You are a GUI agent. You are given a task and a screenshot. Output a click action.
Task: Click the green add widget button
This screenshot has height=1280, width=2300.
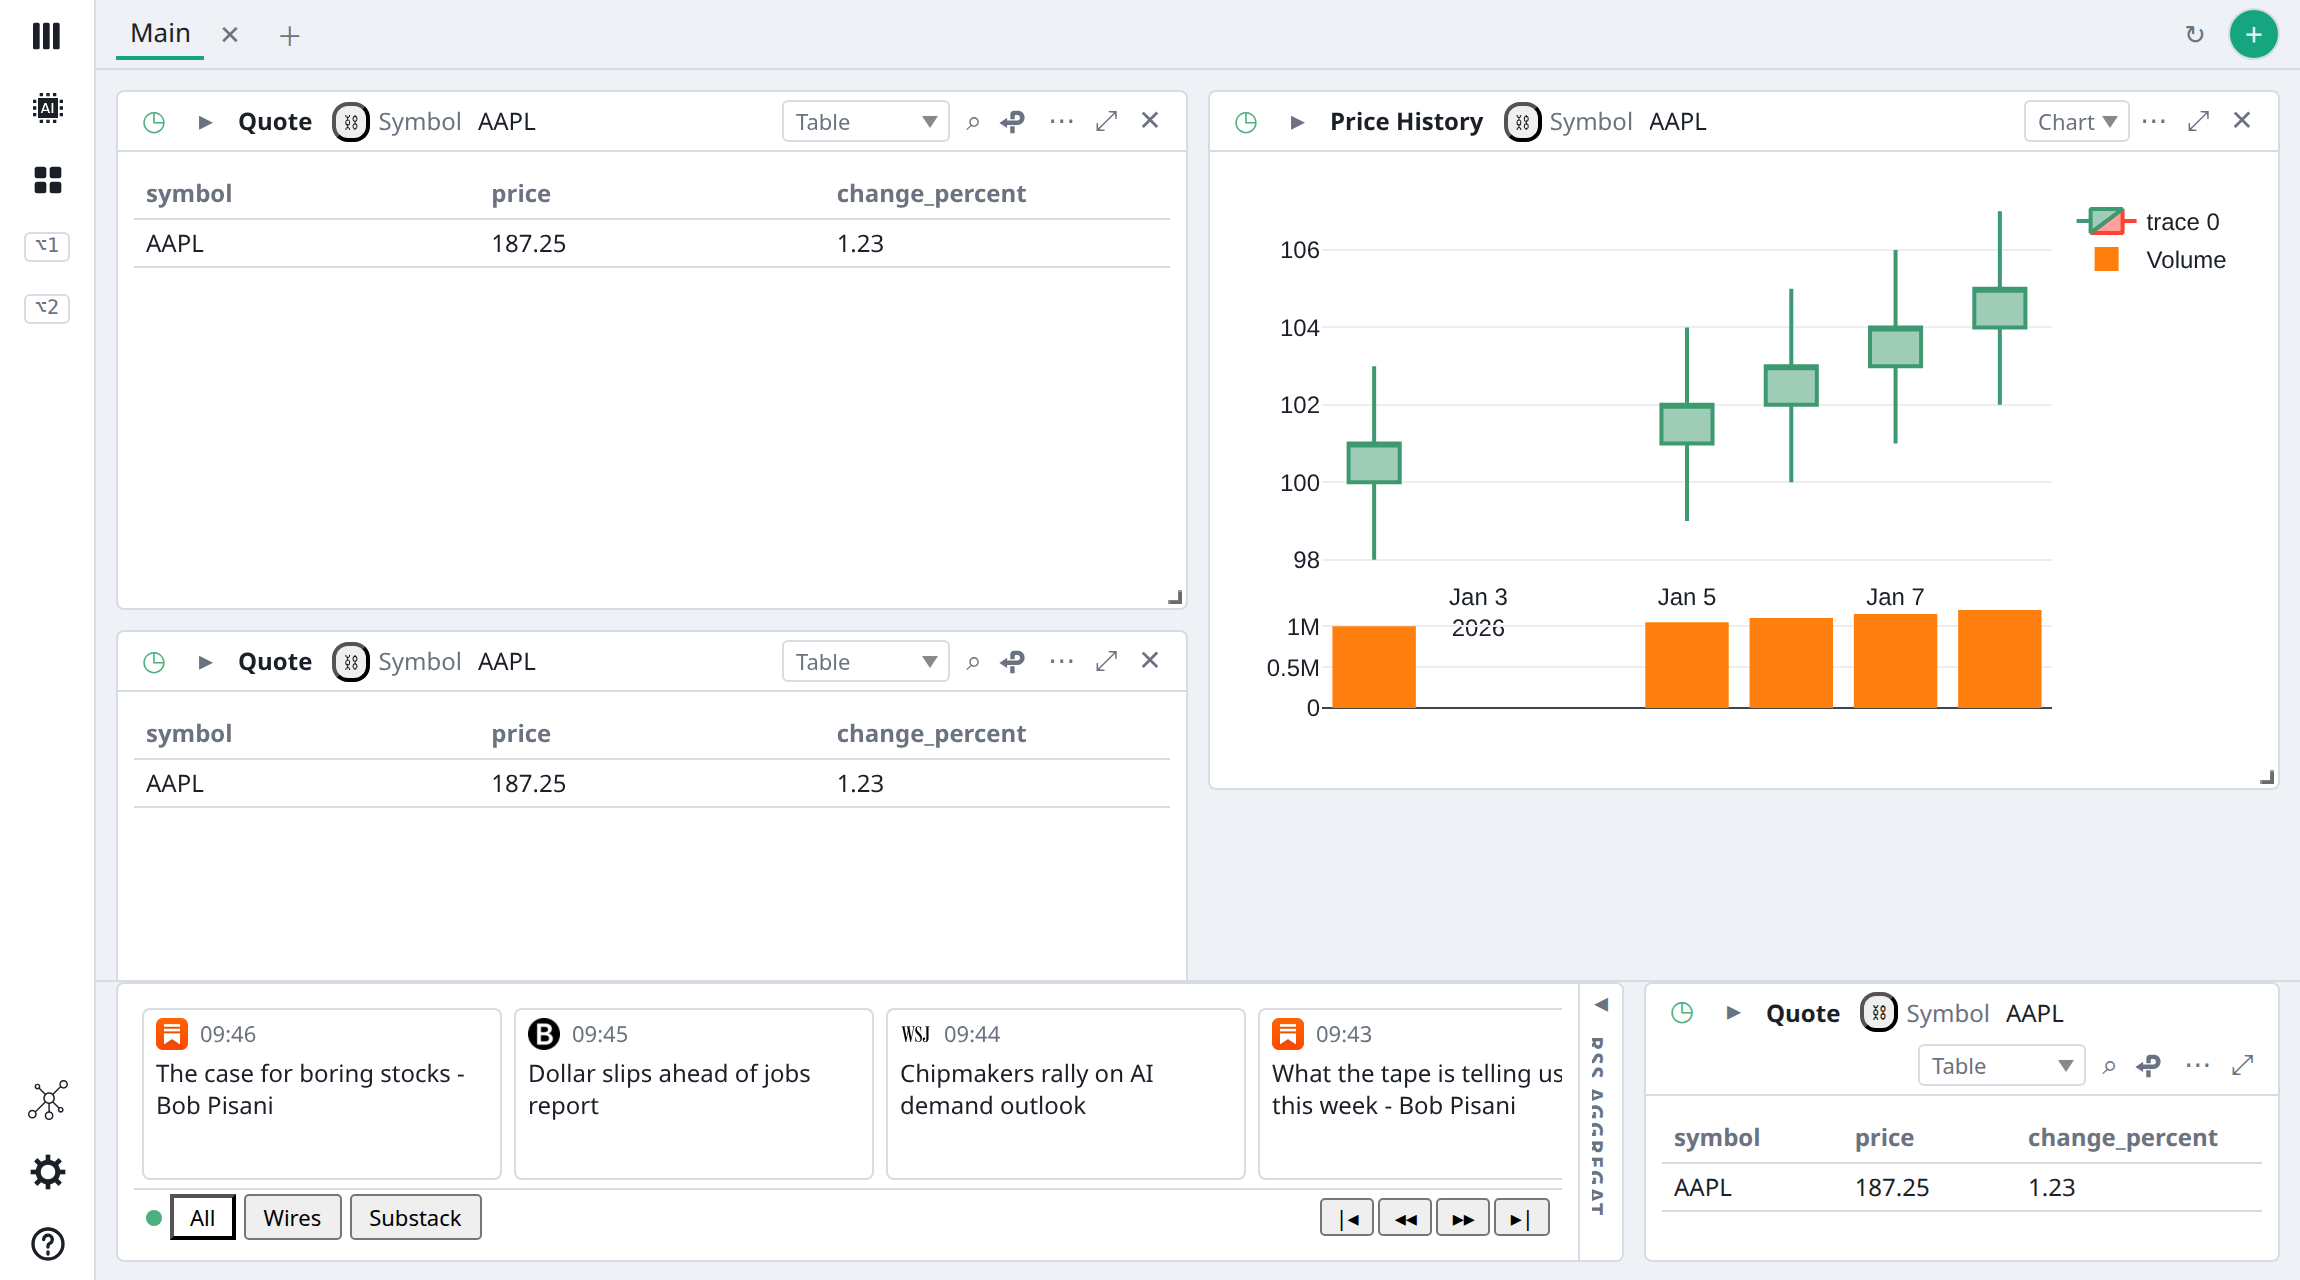2254,35
